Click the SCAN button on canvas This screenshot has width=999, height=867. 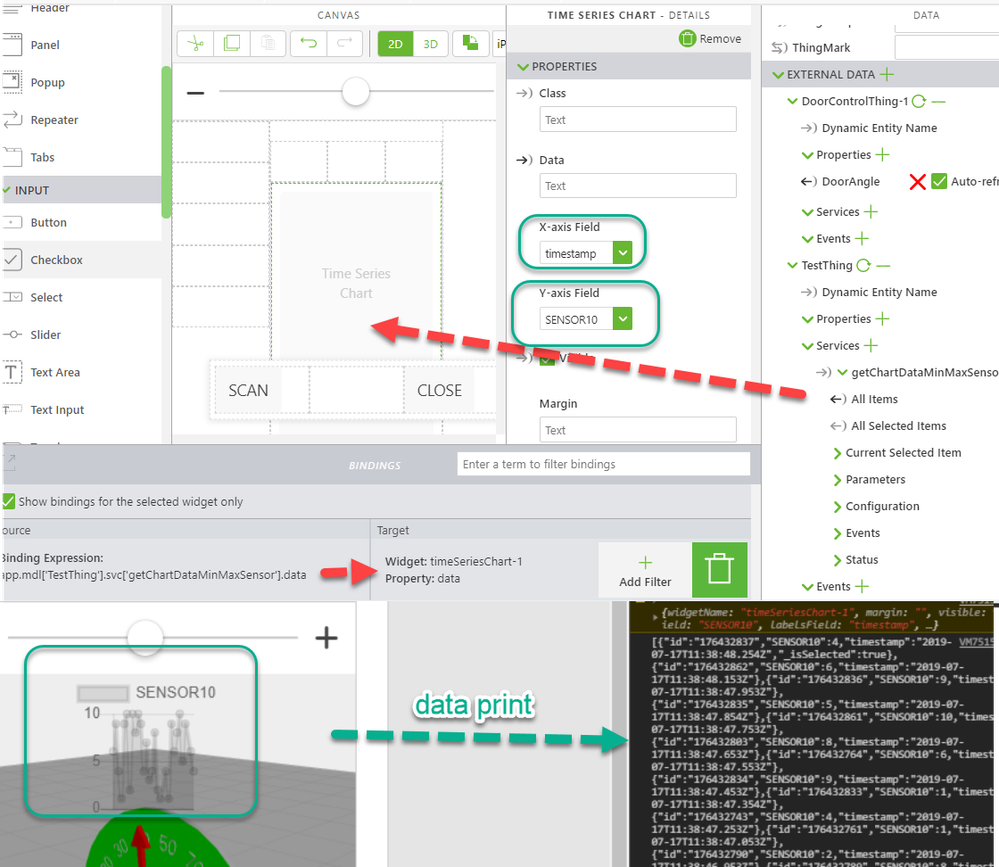tap(248, 391)
